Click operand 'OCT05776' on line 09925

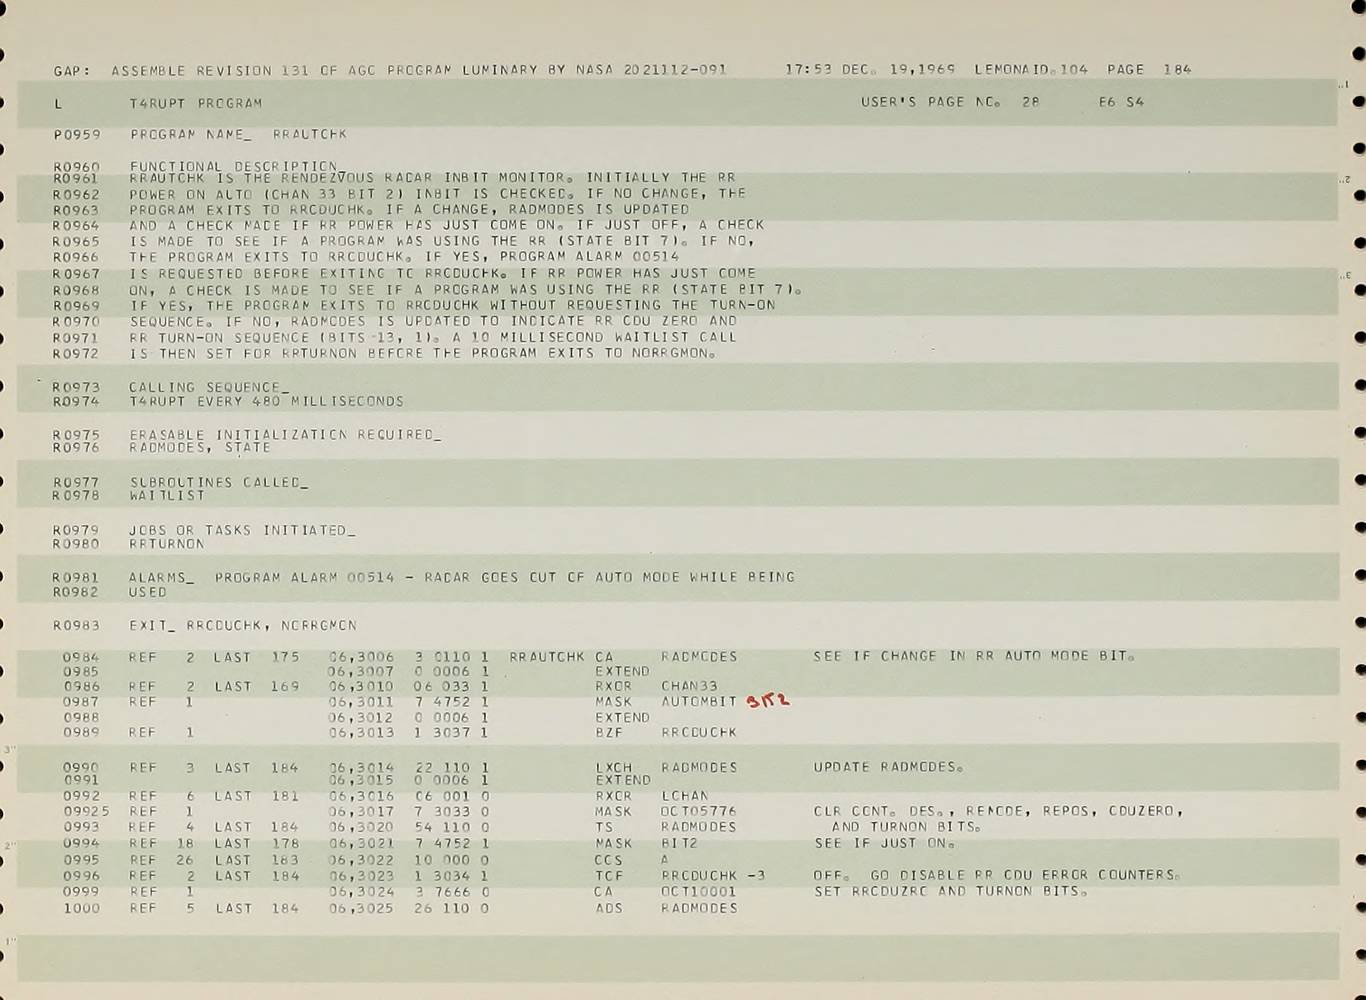pyautogui.click(x=699, y=811)
